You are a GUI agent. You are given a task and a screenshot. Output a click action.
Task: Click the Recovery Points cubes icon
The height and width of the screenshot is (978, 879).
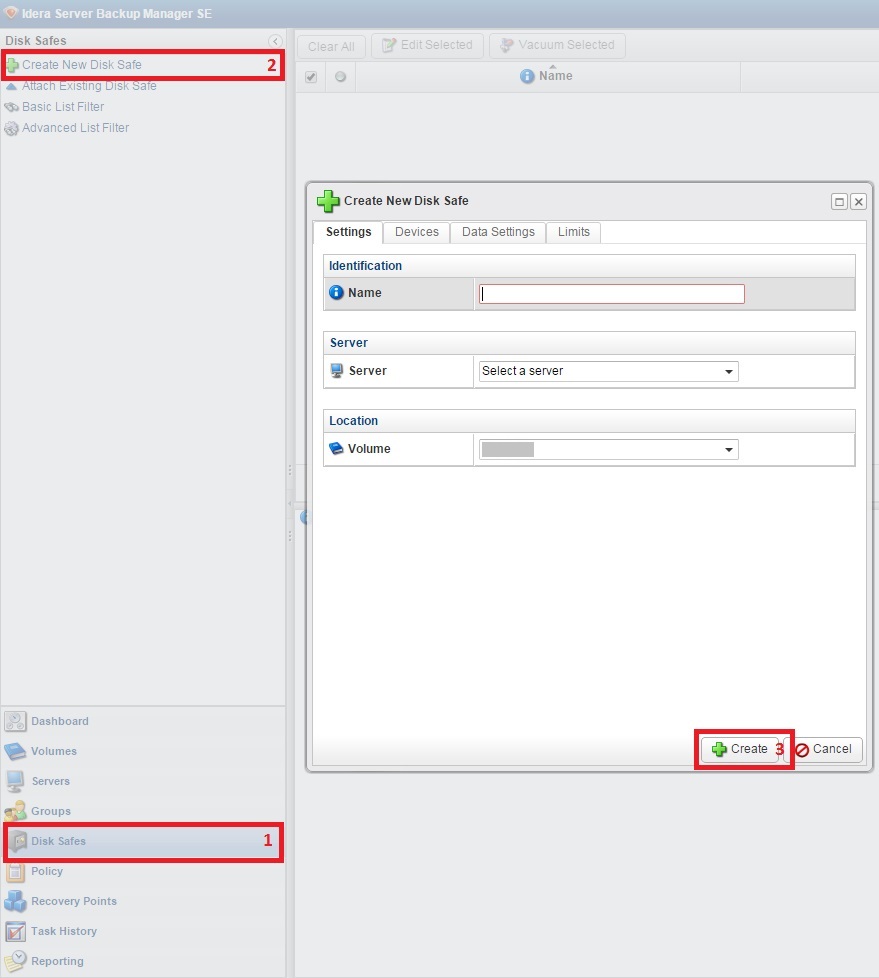click(x=15, y=901)
